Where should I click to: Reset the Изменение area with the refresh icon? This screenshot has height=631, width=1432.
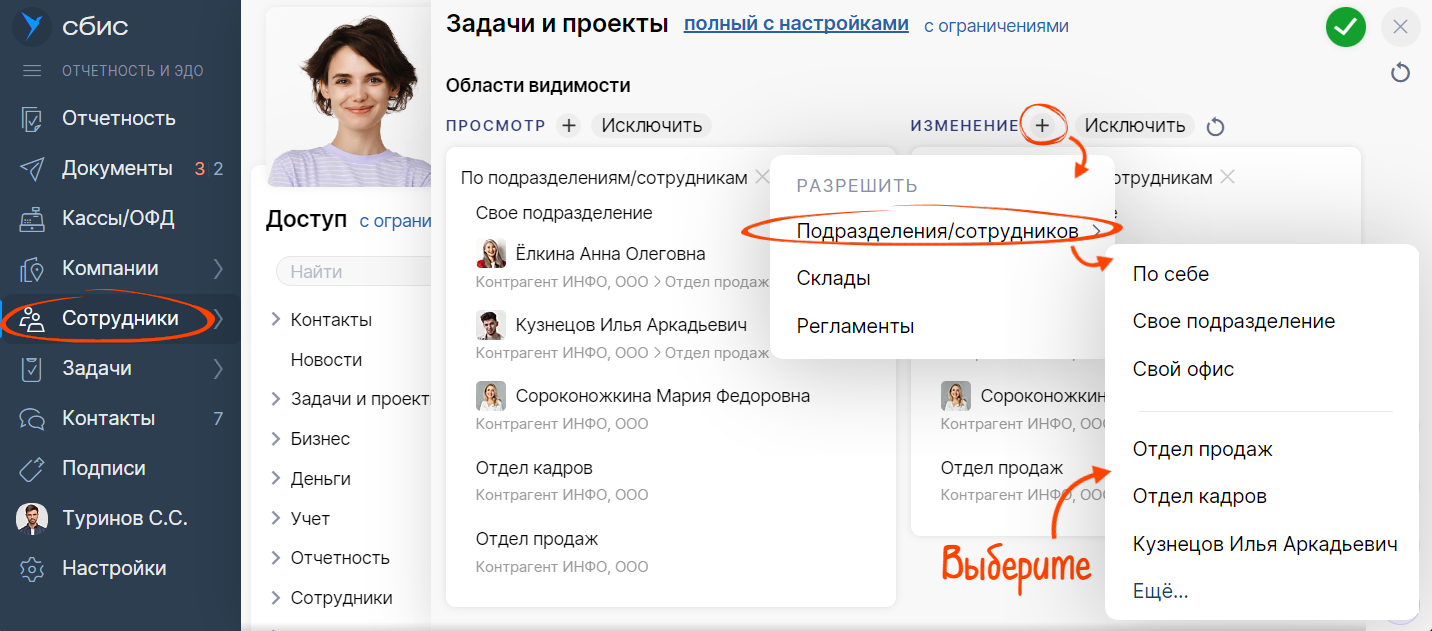coord(1215,127)
